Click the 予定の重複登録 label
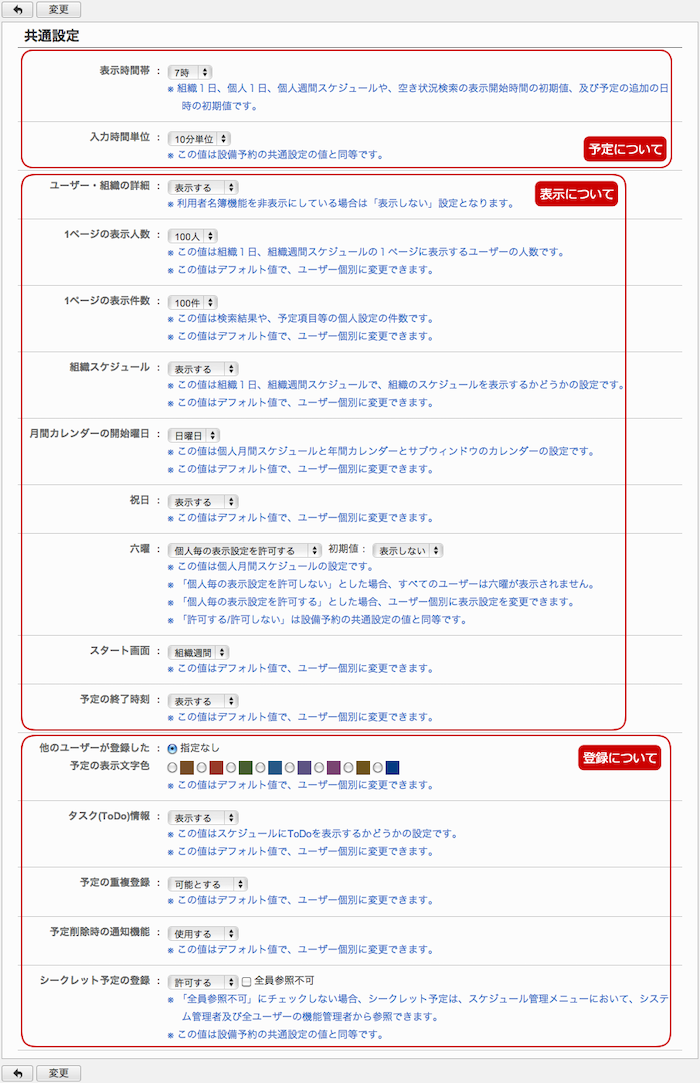The image size is (700, 1083). (115, 883)
